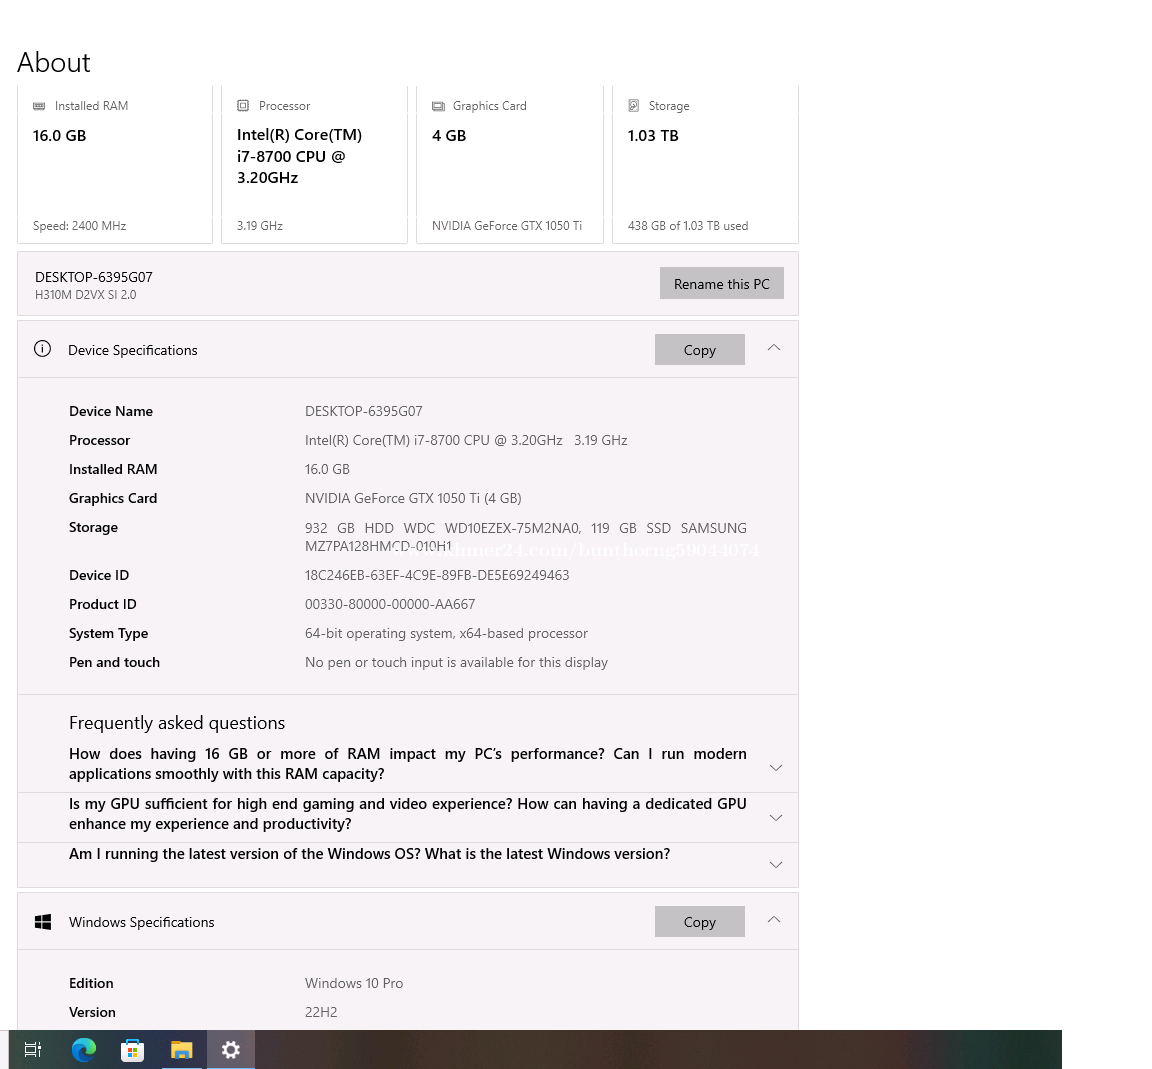Viewport: 1152px width, 1069px height.
Task: Click the NVIDIA GTX 1050 Ti (4 GB) specification value
Action: 413,498
